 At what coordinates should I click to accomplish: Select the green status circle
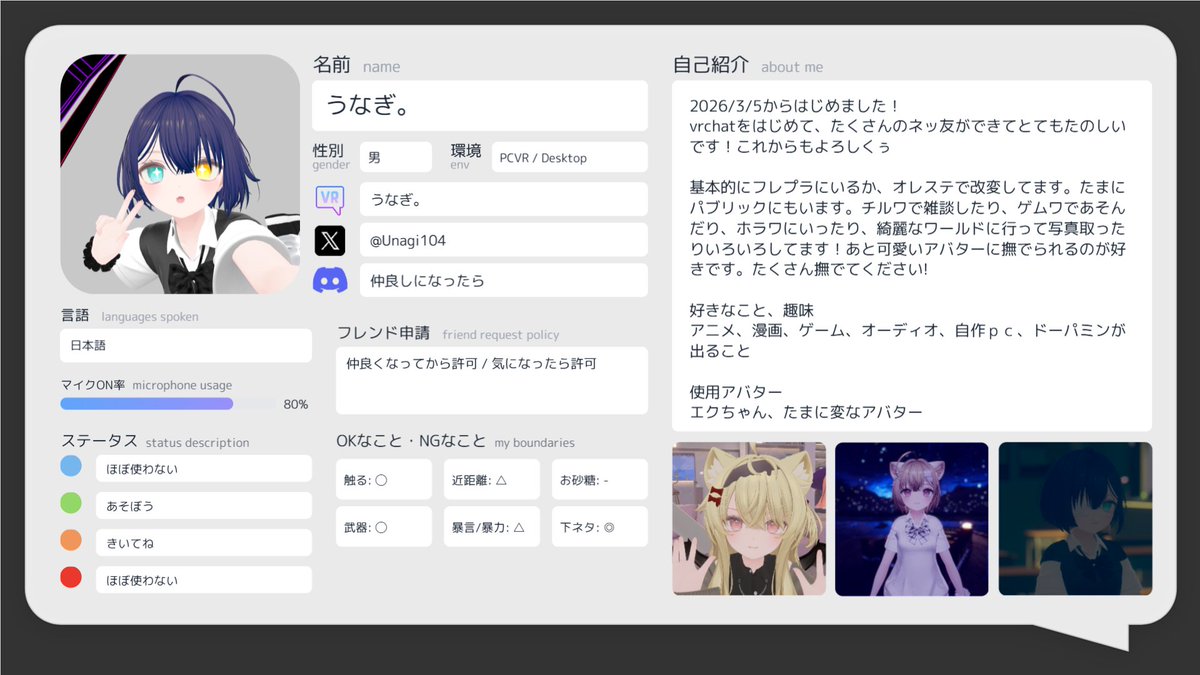[x=71, y=503]
